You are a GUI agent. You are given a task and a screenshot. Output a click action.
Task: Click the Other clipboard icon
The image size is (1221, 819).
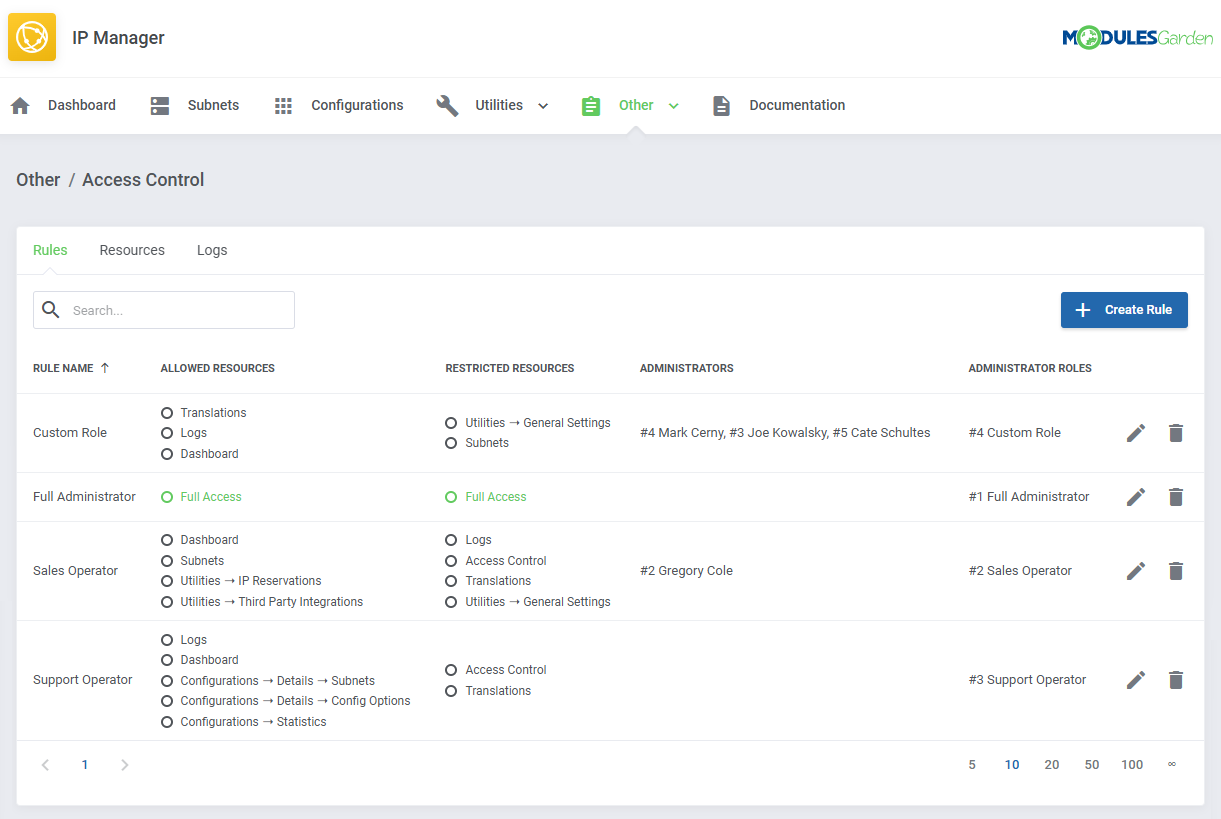[591, 106]
